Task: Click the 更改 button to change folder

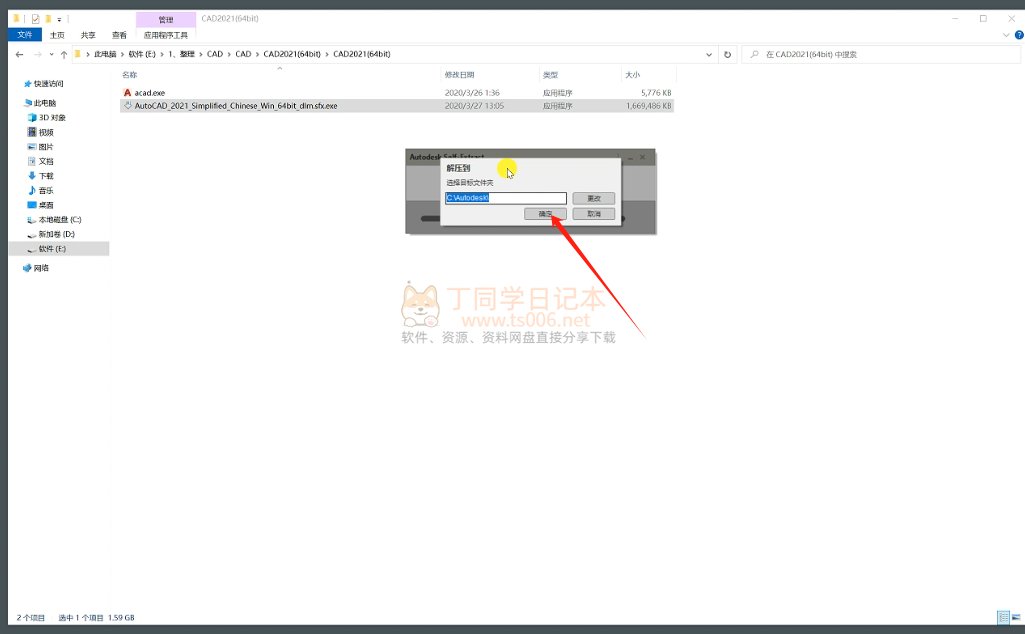Action: [x=594, y=198]
